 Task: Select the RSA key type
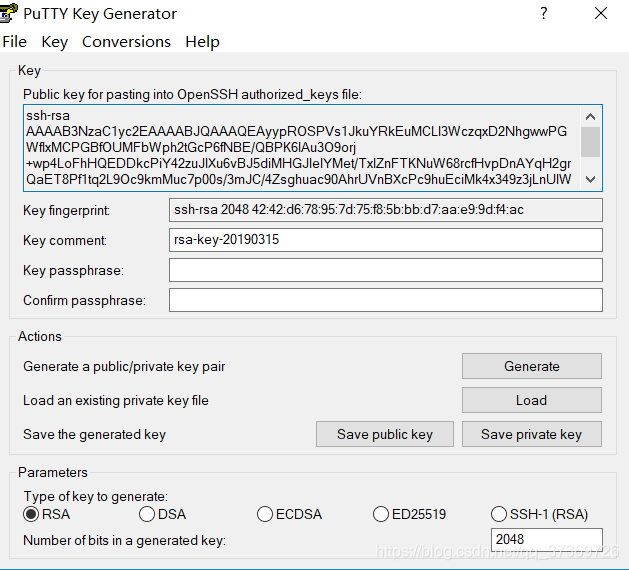[47, 514]
